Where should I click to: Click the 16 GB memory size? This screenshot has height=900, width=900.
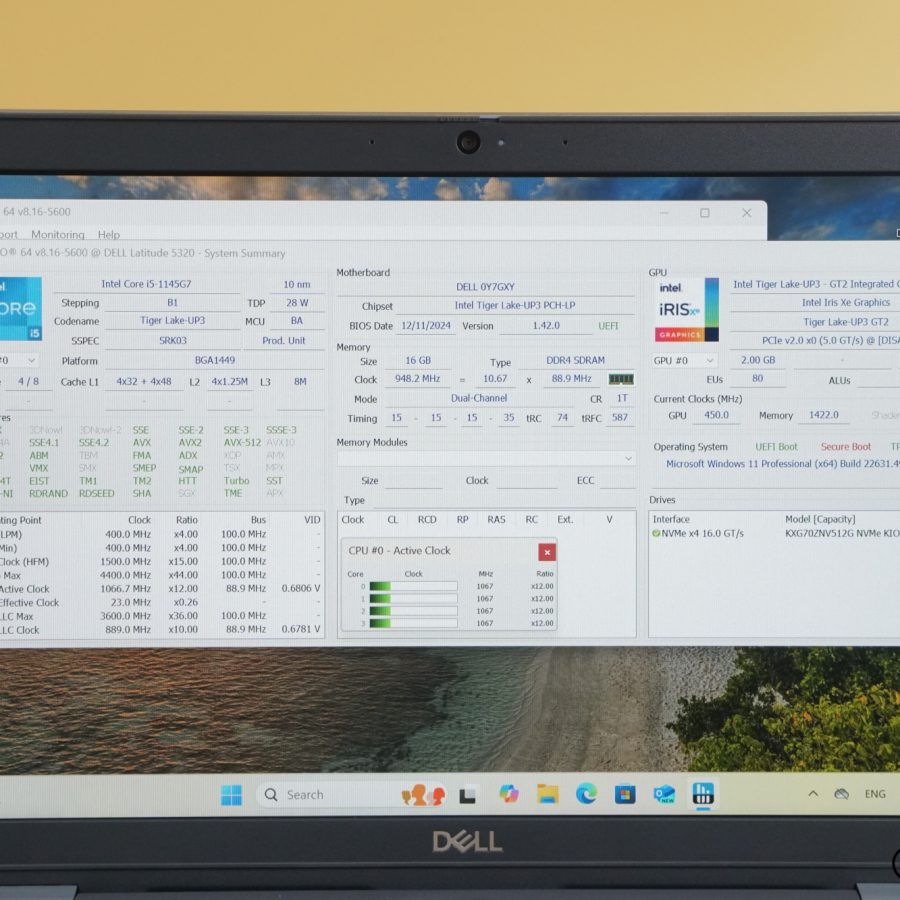(x=418, y=360)
